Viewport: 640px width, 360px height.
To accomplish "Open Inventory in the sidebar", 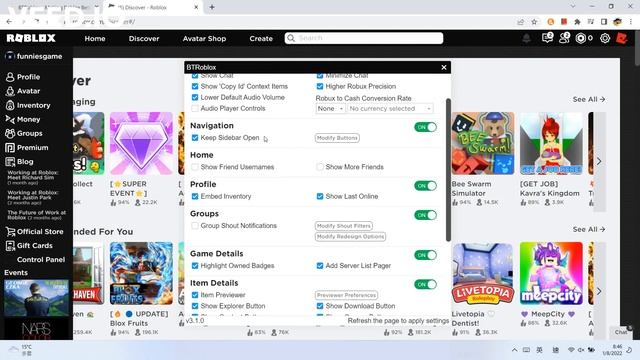I will coord(28,105).
